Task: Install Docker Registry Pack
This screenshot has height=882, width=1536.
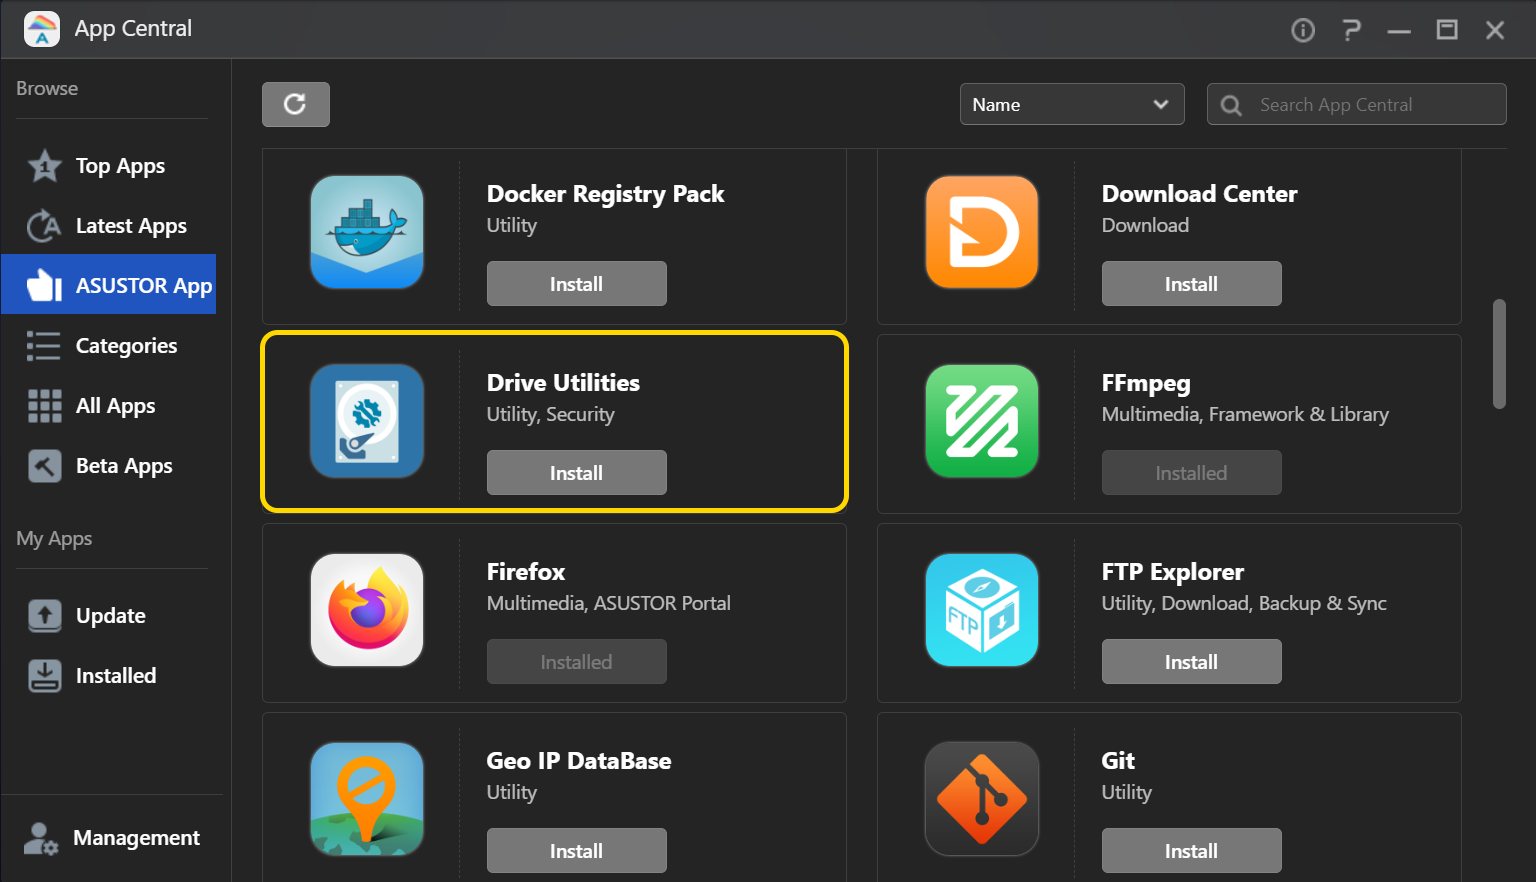Action: click(577, 284)
